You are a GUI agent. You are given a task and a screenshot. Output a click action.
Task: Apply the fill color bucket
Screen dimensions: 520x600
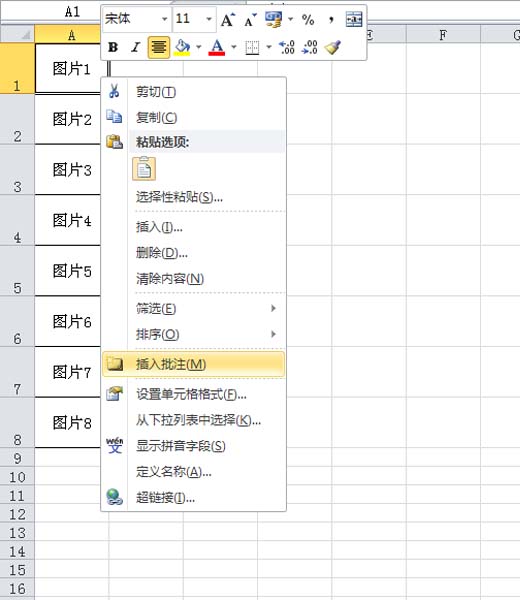point(182,47)
